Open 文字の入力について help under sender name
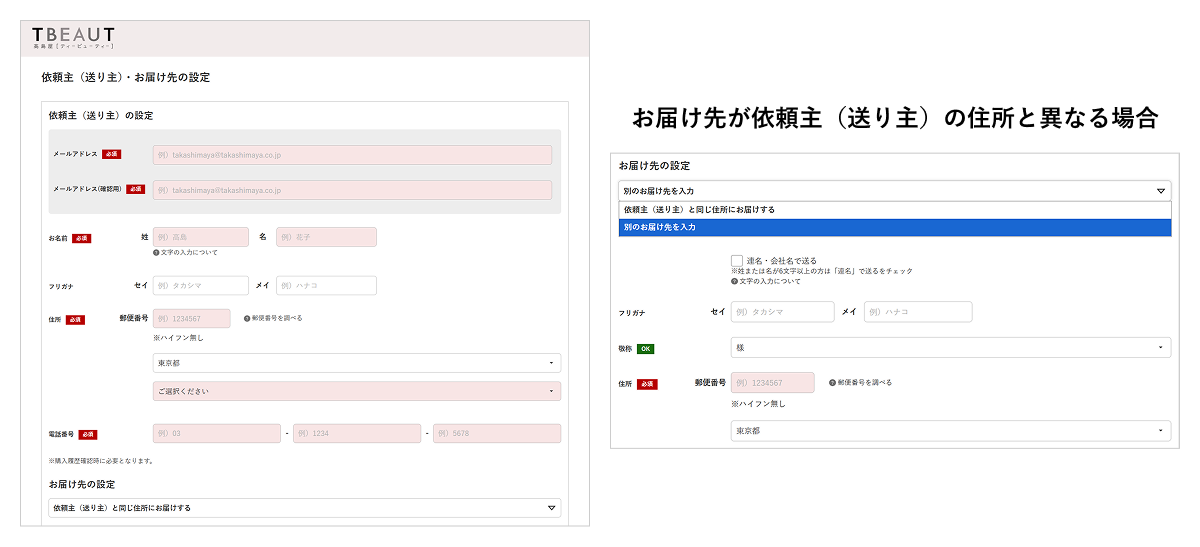The height and width of the screenshot is (547, 1200). [x=185, y=253]
